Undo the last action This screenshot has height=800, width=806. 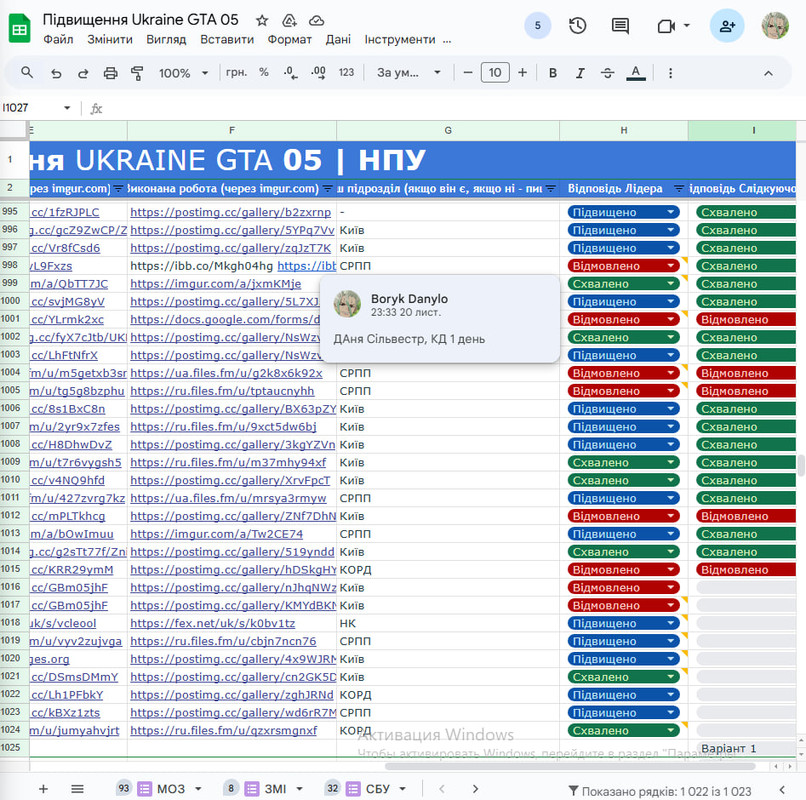(56, 73)
